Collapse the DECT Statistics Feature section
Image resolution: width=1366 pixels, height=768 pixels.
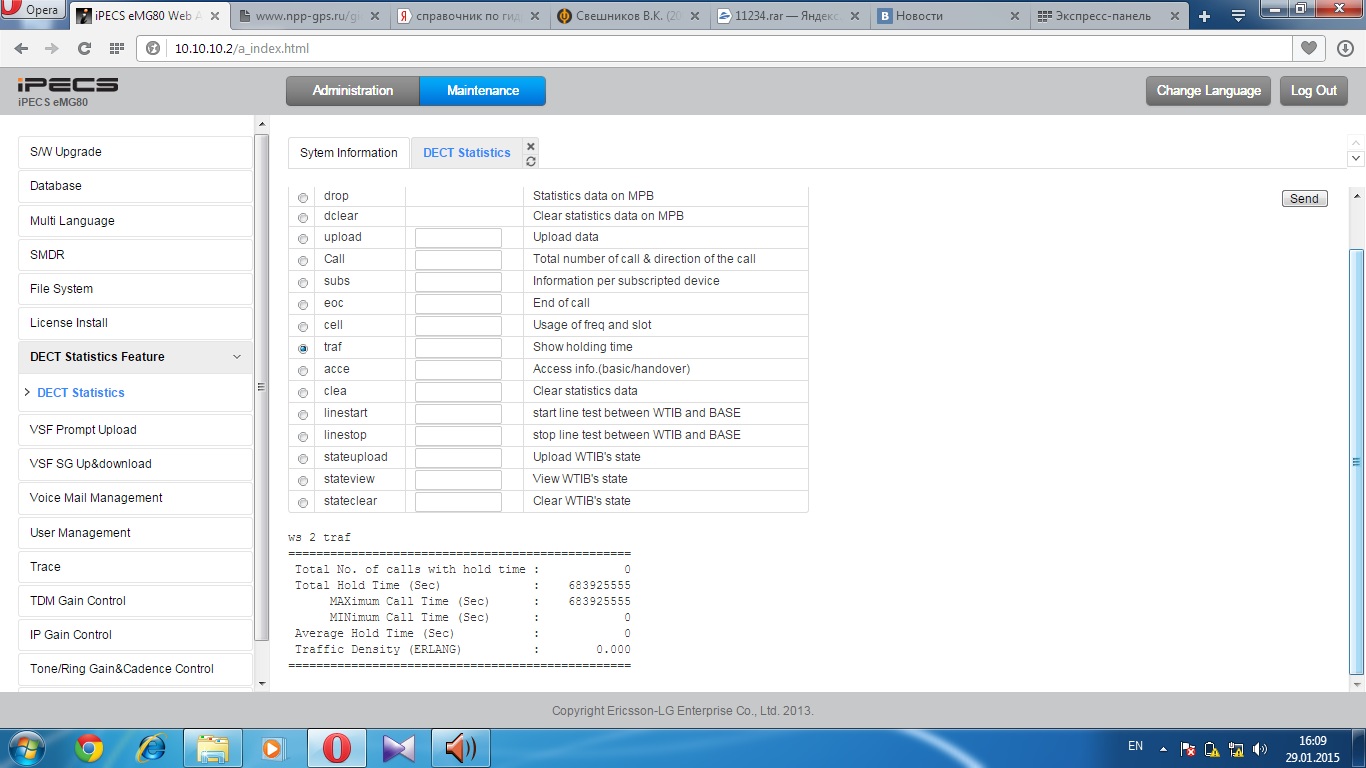pos(237,357)
